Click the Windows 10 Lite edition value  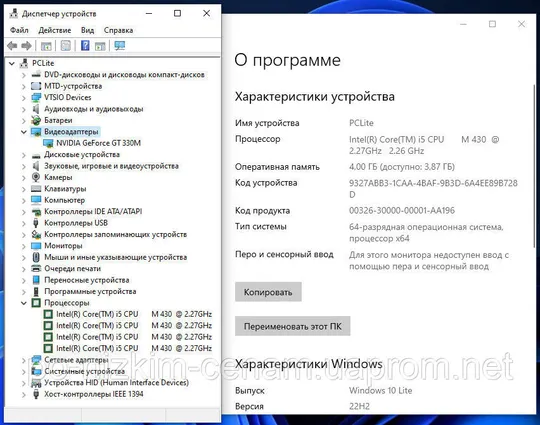[x=381, y=391]
